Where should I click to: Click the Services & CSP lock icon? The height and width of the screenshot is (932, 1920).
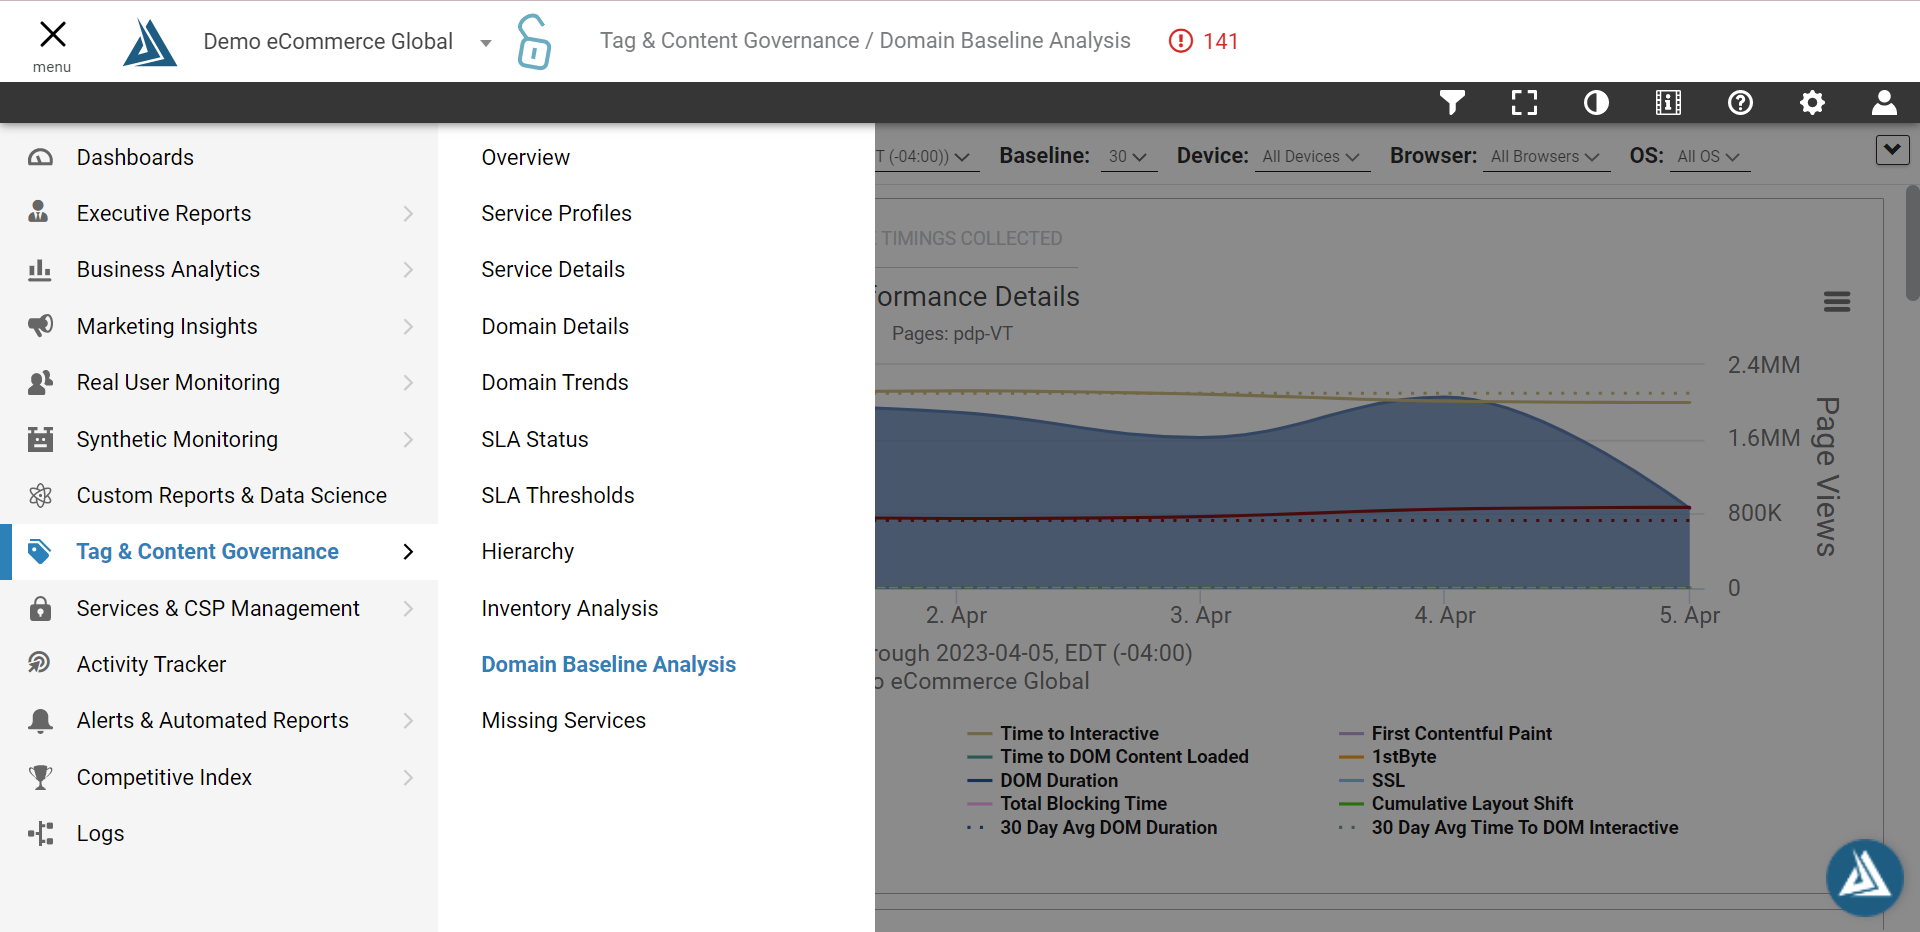pyautogui.click(x=40, y=607)
